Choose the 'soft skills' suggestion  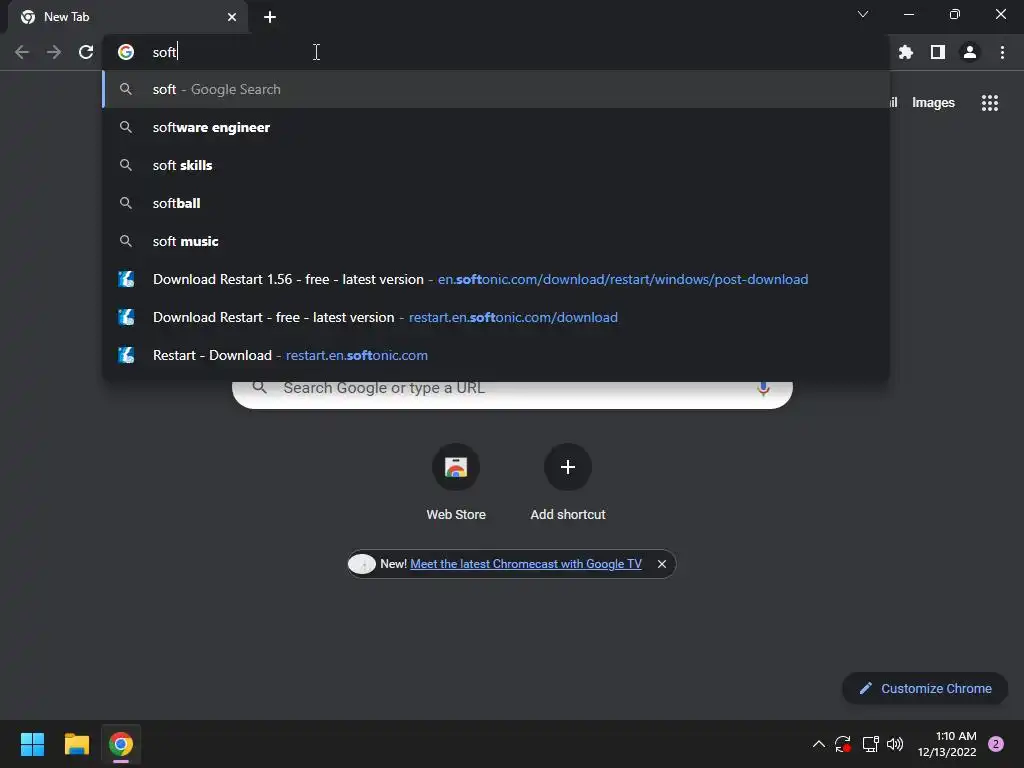pos(496,165)
